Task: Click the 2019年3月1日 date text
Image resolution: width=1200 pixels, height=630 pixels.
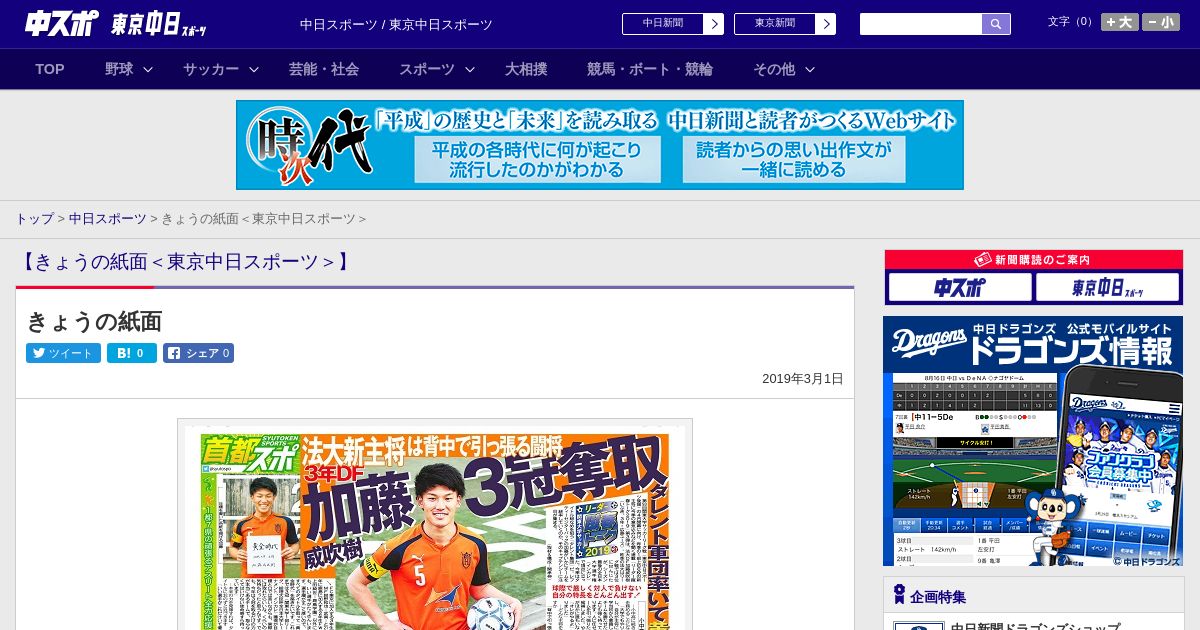Action: 803,379
